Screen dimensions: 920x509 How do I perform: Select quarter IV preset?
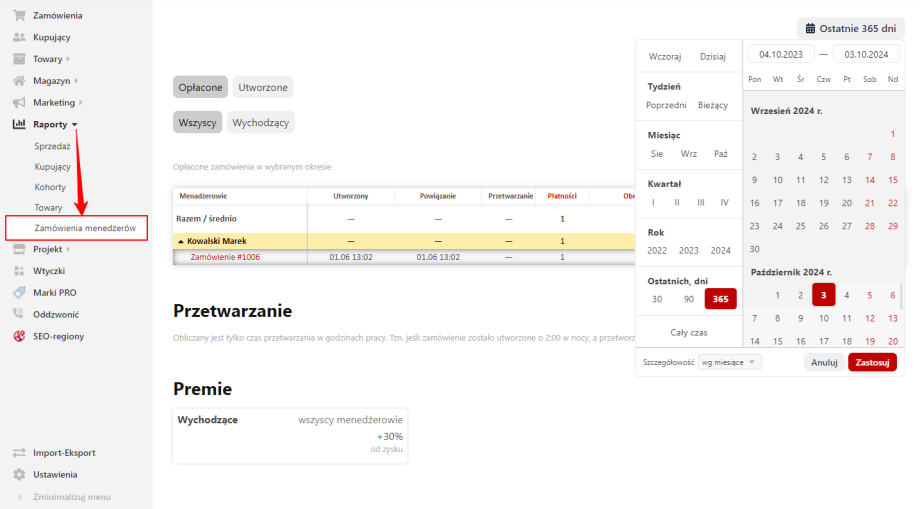(x=725, y=202)
